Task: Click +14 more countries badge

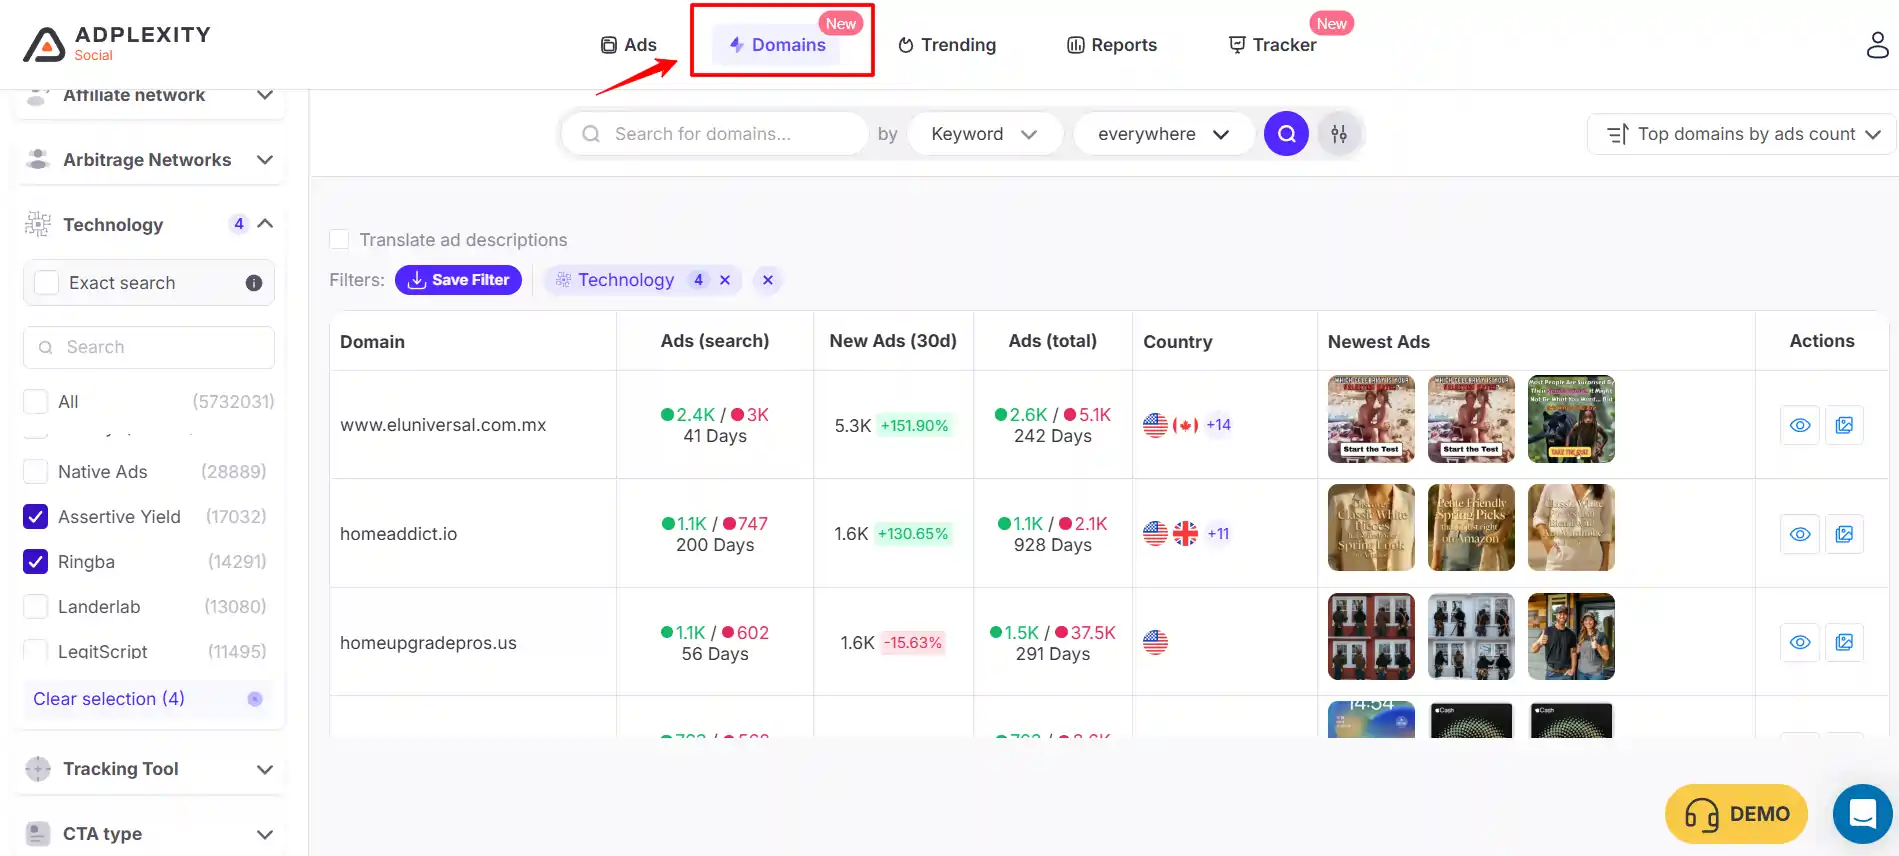Action: (x=1218, y=425)
